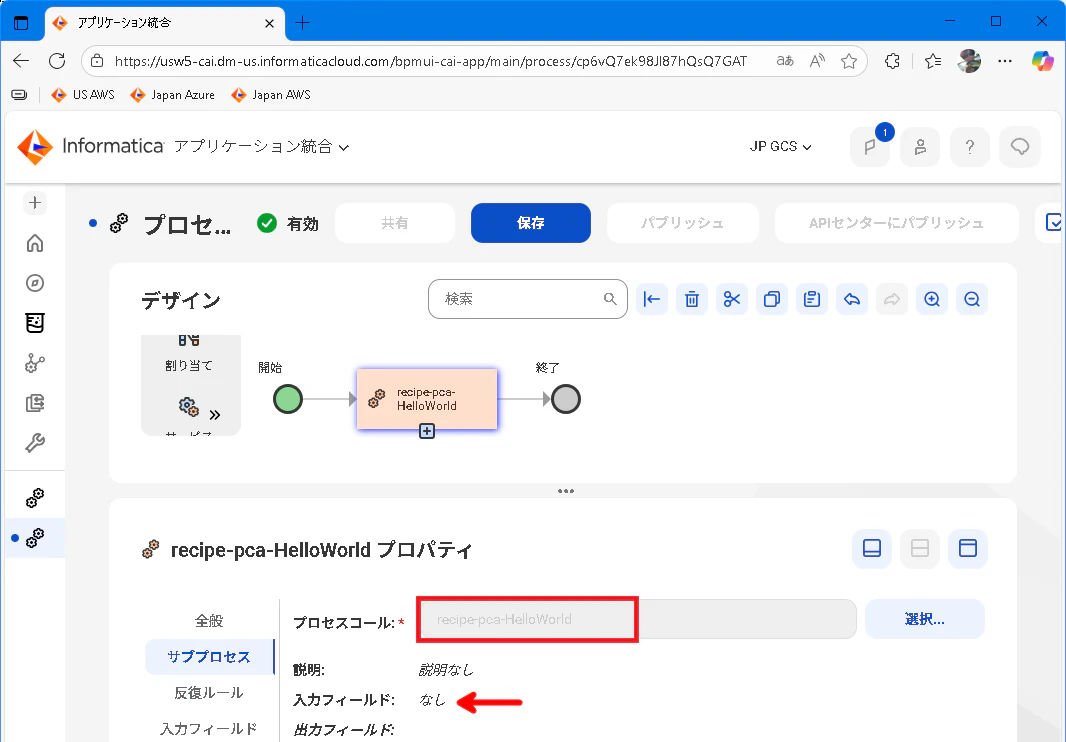Click the Informatica logo
The image size is (1066, 742).
(90, 146)
